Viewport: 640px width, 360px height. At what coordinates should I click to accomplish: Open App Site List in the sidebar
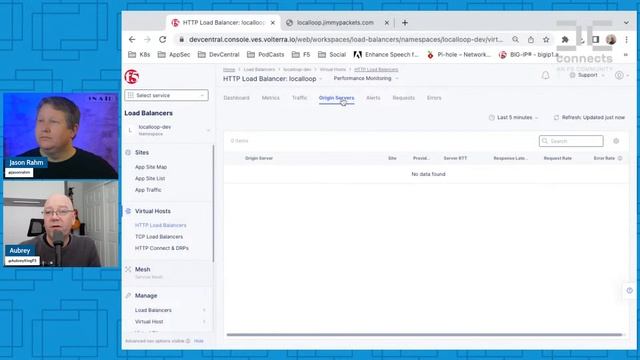(150, 178)
